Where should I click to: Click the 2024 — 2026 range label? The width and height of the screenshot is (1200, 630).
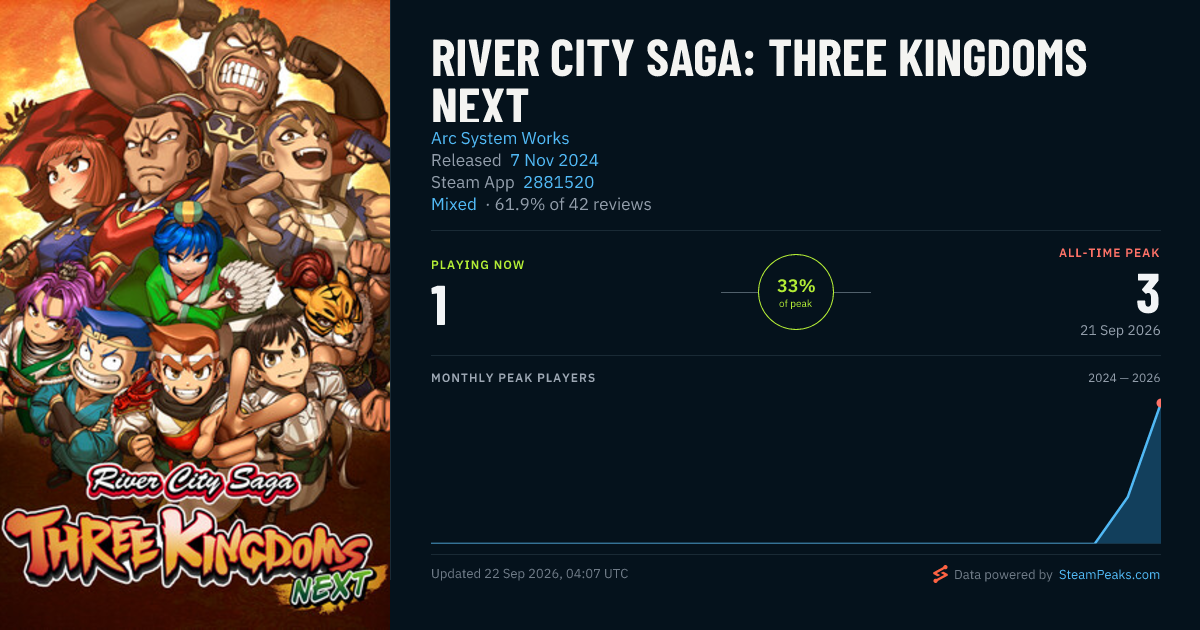(x=1124, y=378)
